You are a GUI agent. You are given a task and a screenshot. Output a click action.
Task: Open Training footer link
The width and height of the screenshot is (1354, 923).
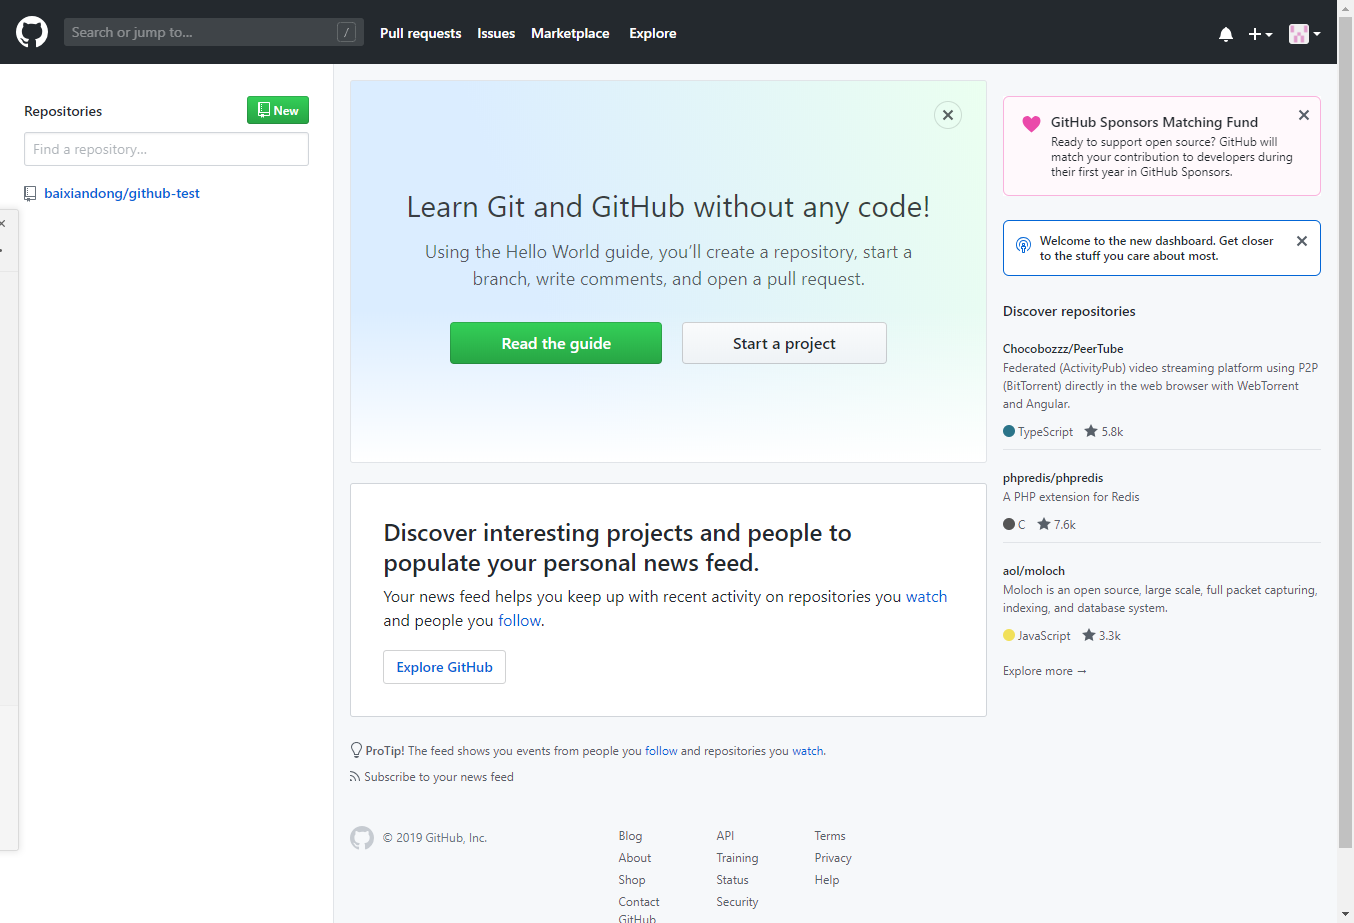737,858
